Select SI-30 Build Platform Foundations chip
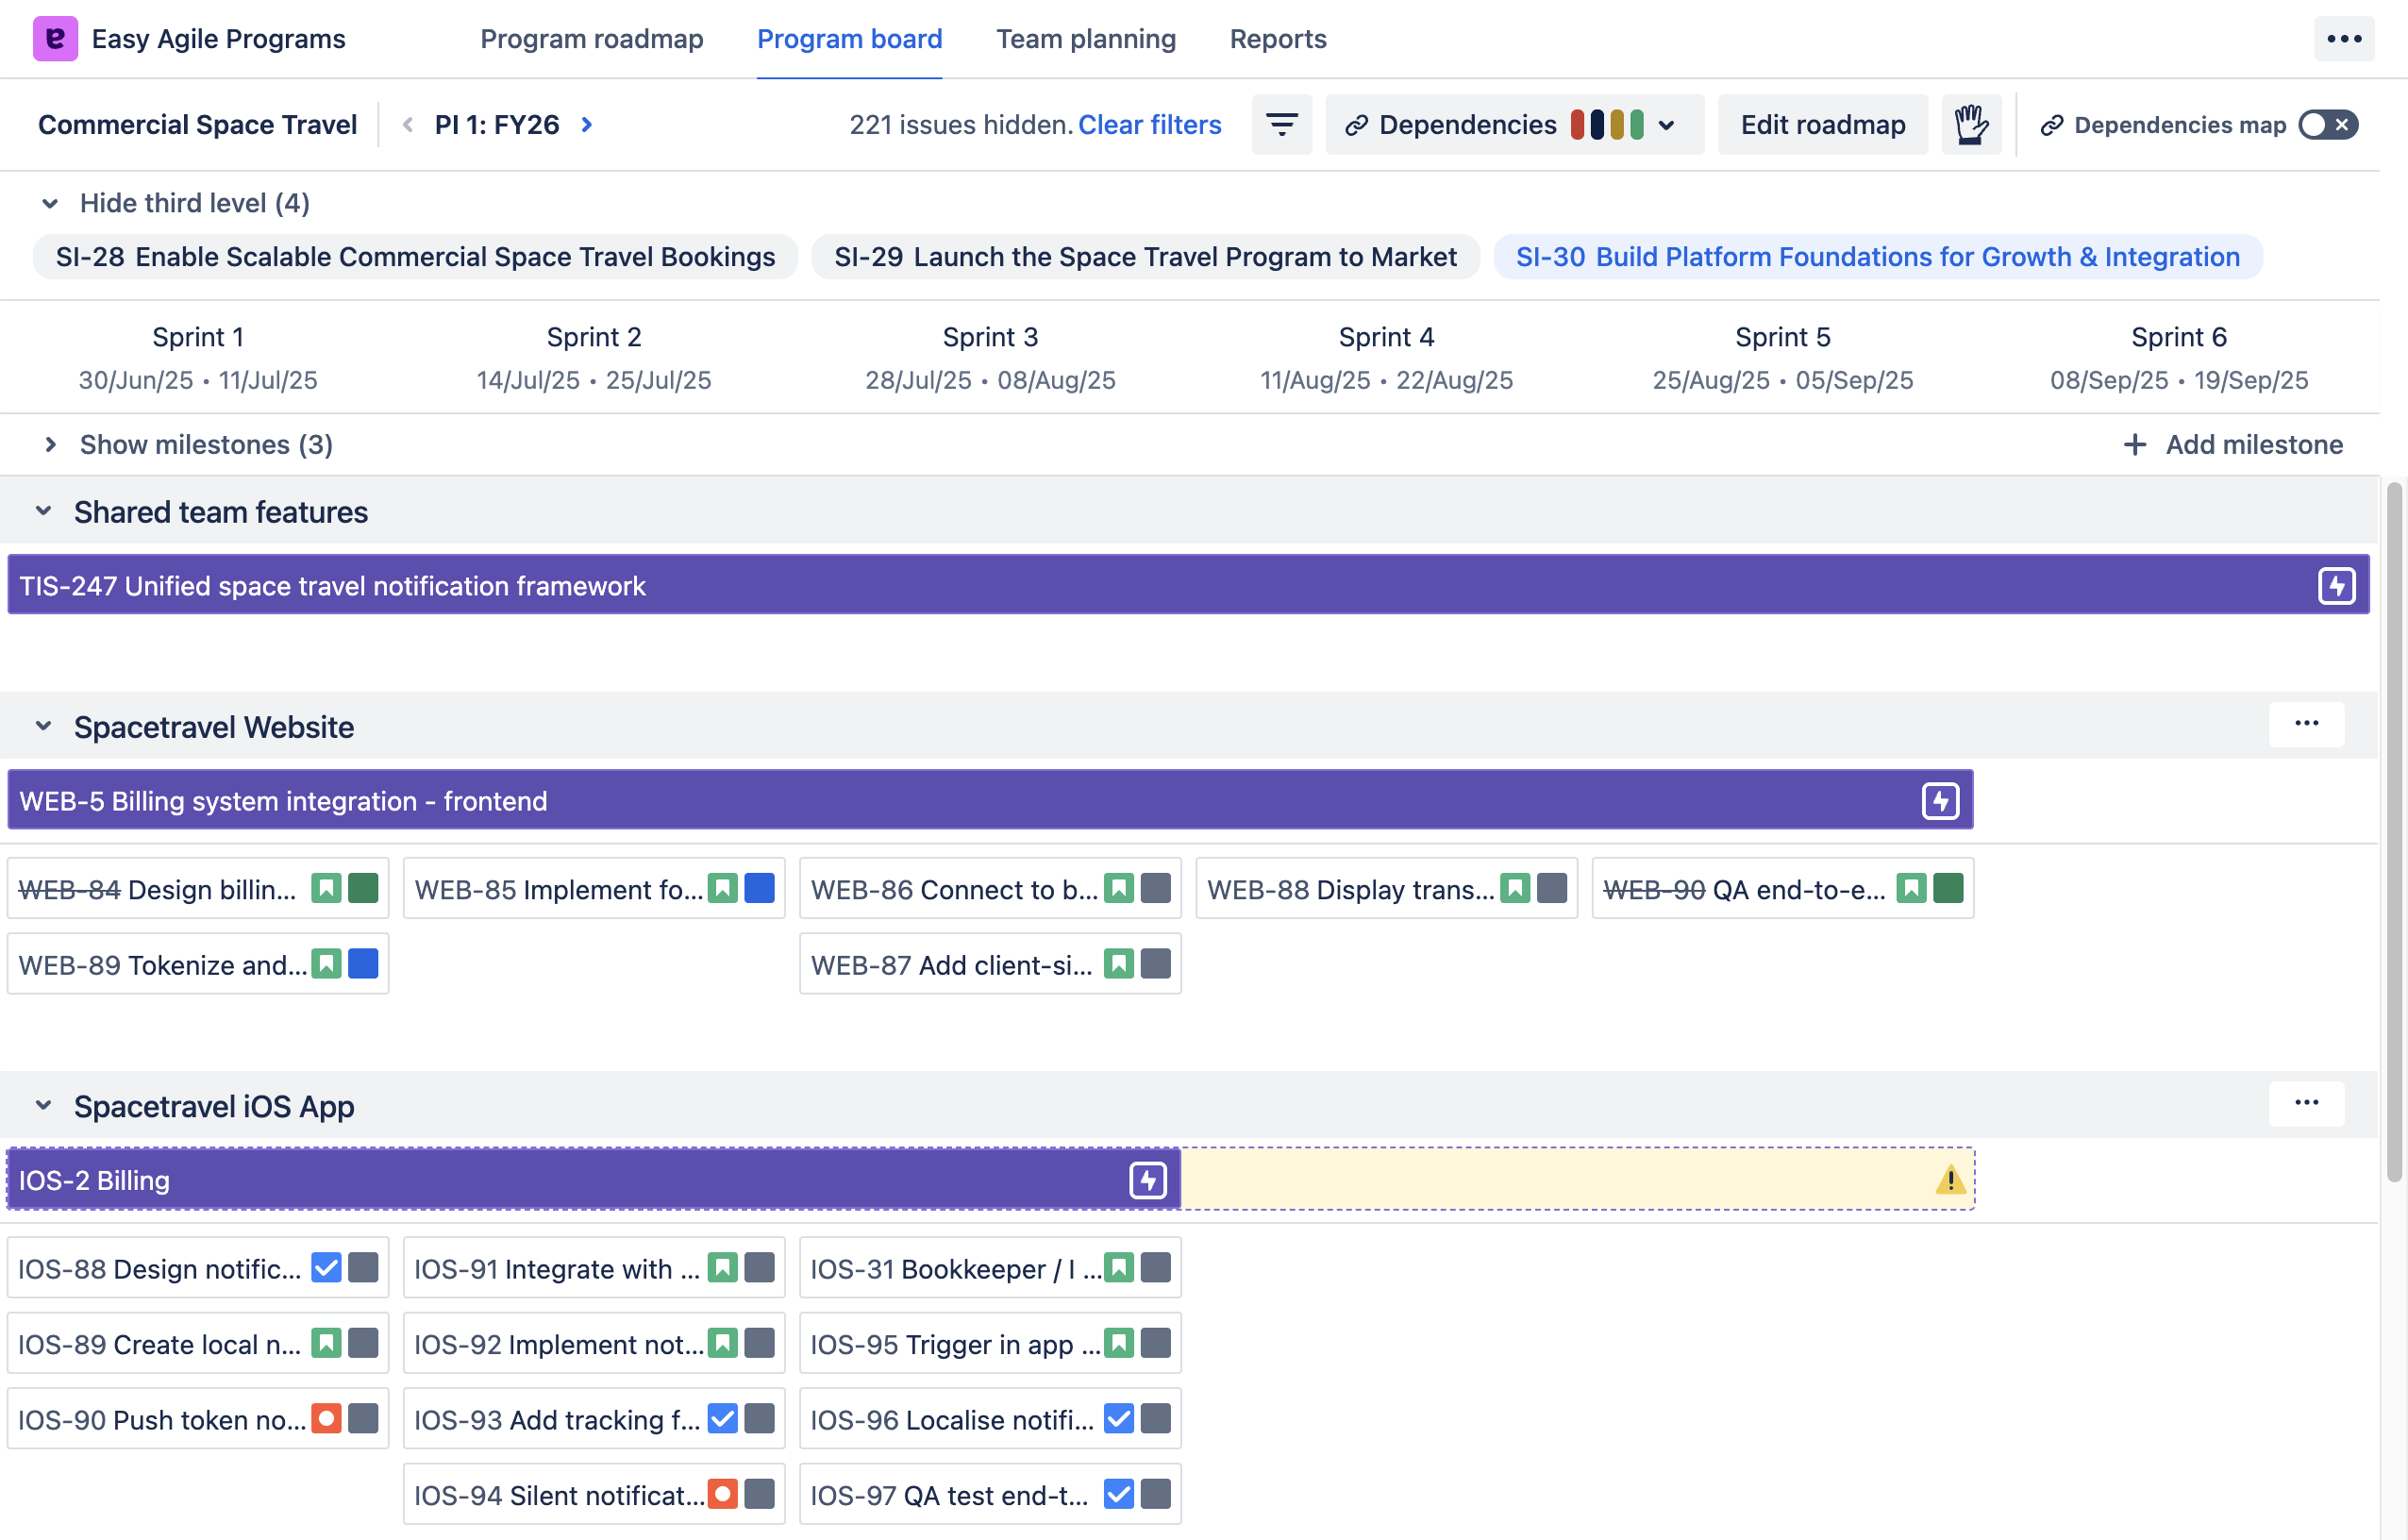The image size is (2408, 1540). [x=1877, y=257]
